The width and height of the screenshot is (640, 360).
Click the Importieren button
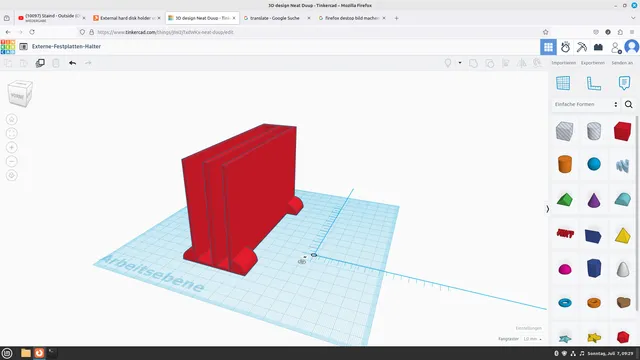pos(563,63)
